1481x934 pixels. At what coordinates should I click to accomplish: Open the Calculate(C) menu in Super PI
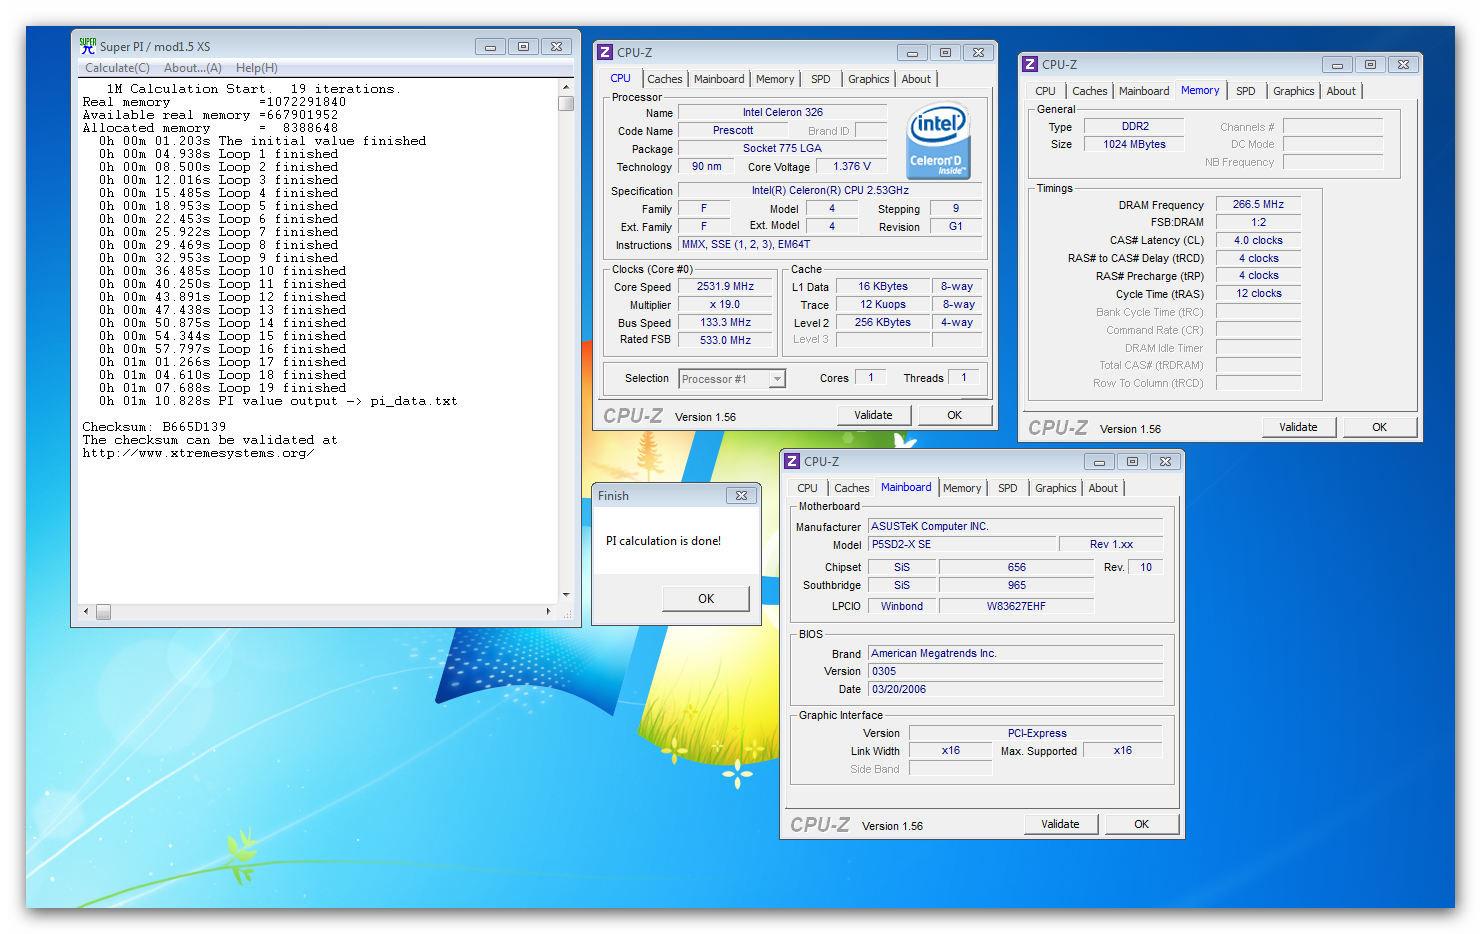pos(117,68)
